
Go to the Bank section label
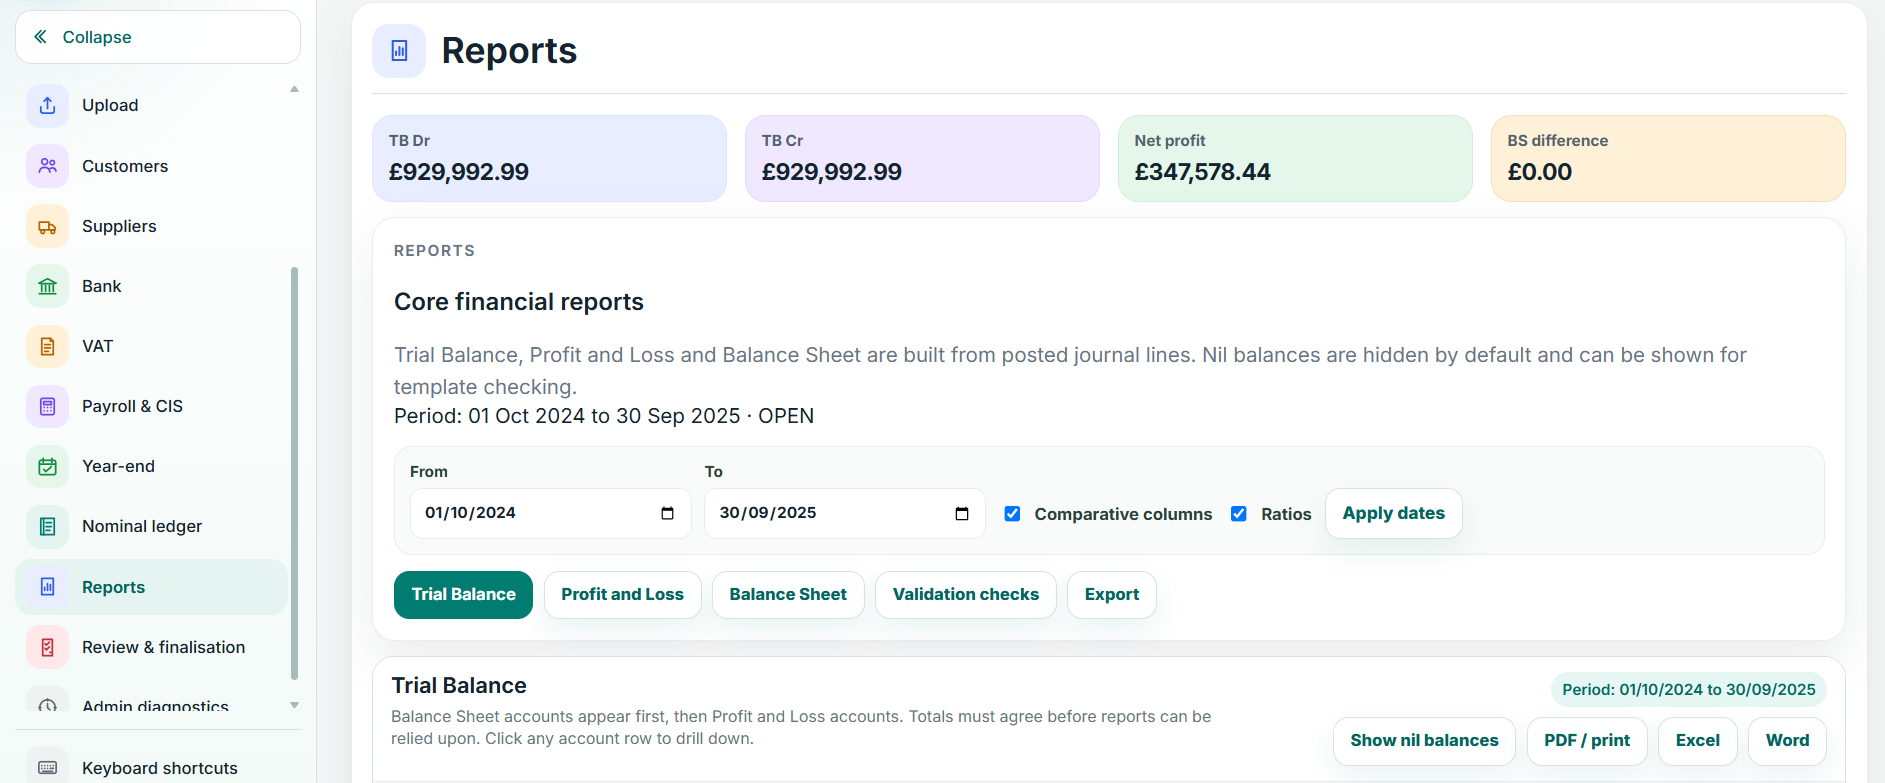click(102, 286)
